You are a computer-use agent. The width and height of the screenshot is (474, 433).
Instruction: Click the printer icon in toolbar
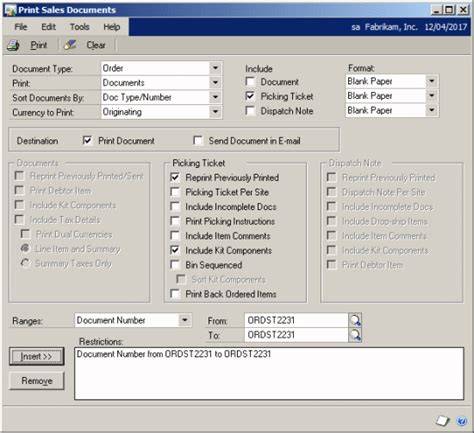point(13,45)
